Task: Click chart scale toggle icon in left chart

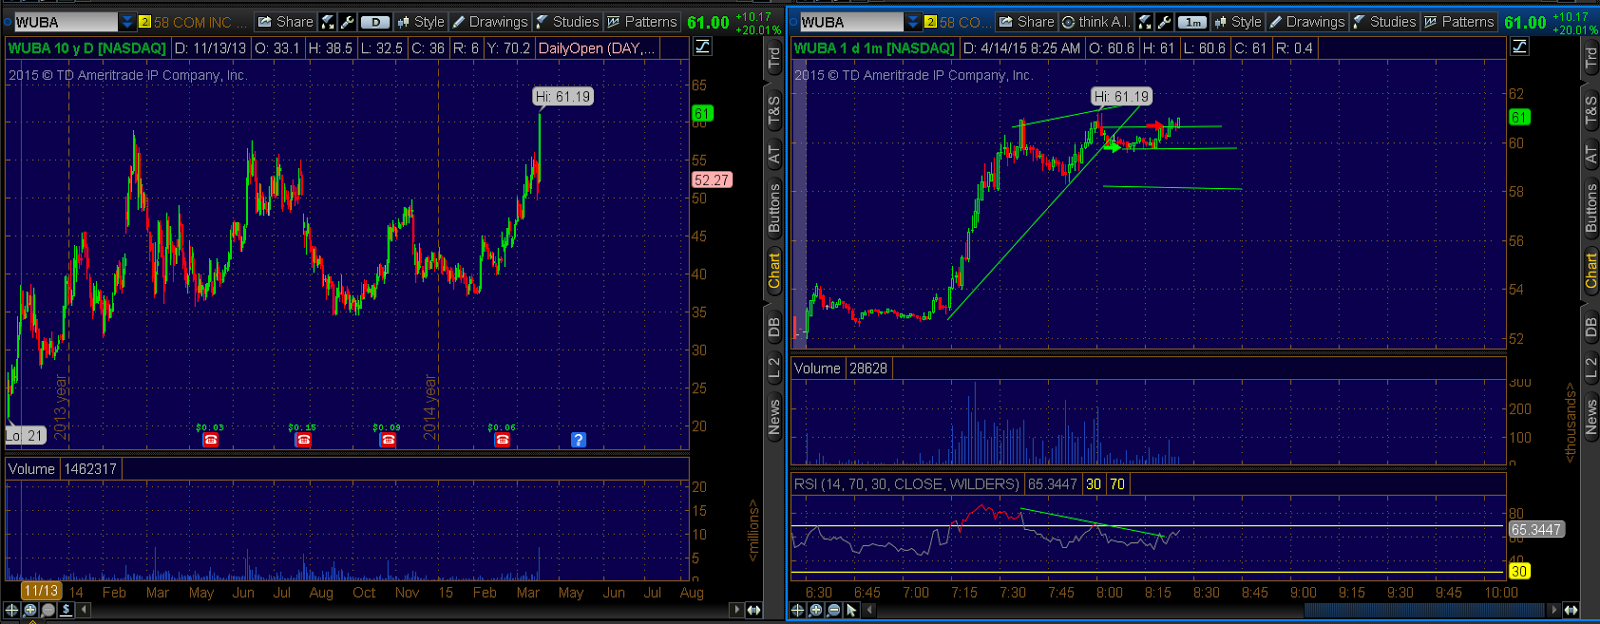Action: pyautogui.click(x=702, y=47)
